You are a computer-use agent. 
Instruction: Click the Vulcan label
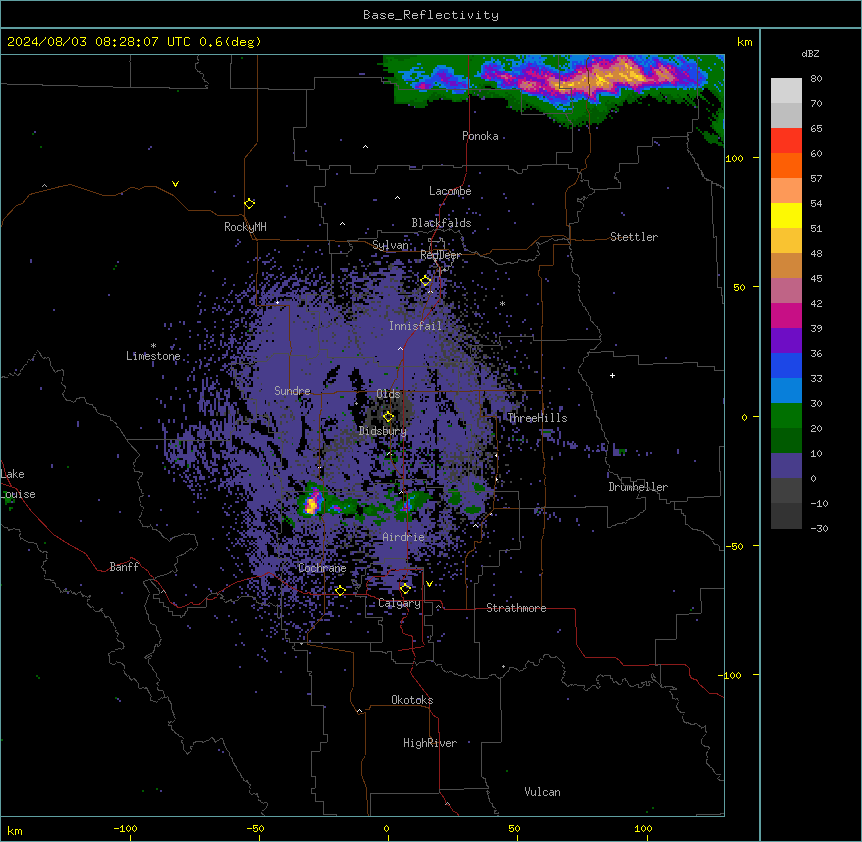(543, 792)
